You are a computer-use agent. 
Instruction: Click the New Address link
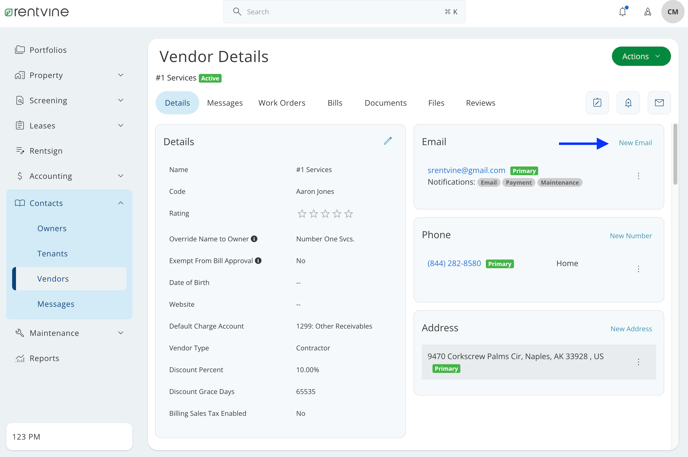point(631,329)
